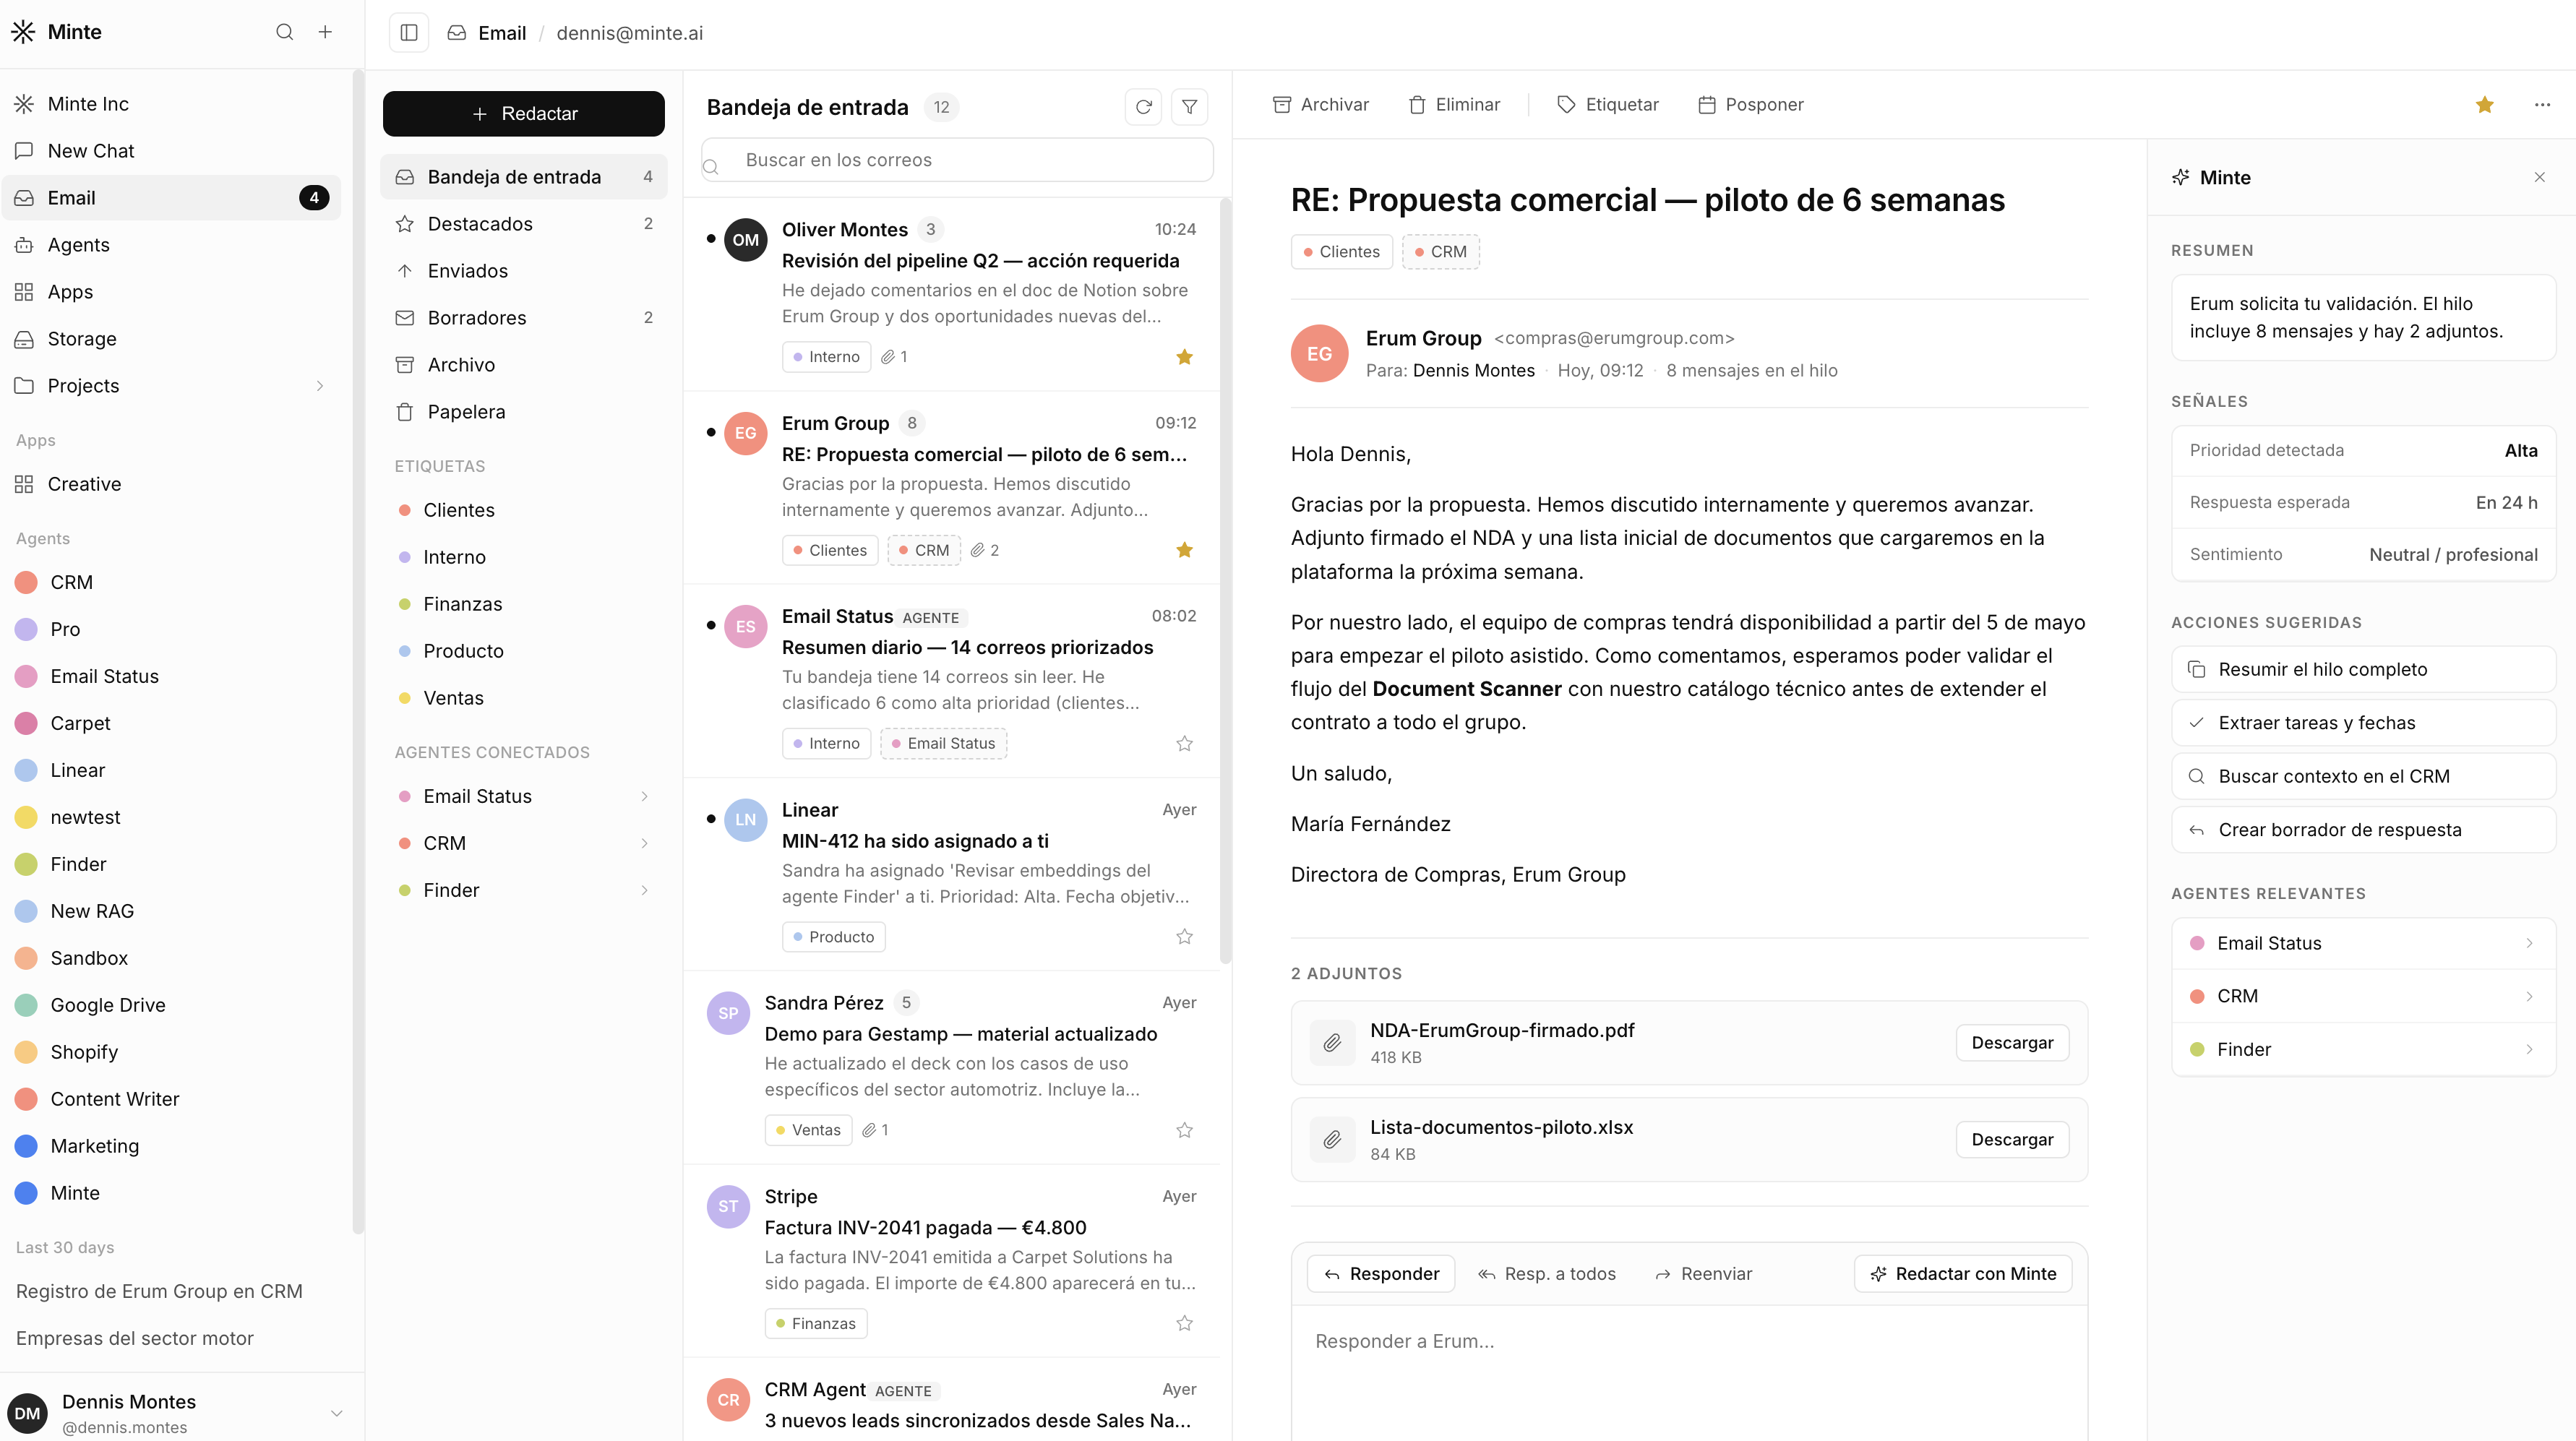Image resolution: width=2576 pixels, height=1441 pixels.
Task: Open the inbox filter icon
Action: pyautogui.click(x=1189, y=107)
